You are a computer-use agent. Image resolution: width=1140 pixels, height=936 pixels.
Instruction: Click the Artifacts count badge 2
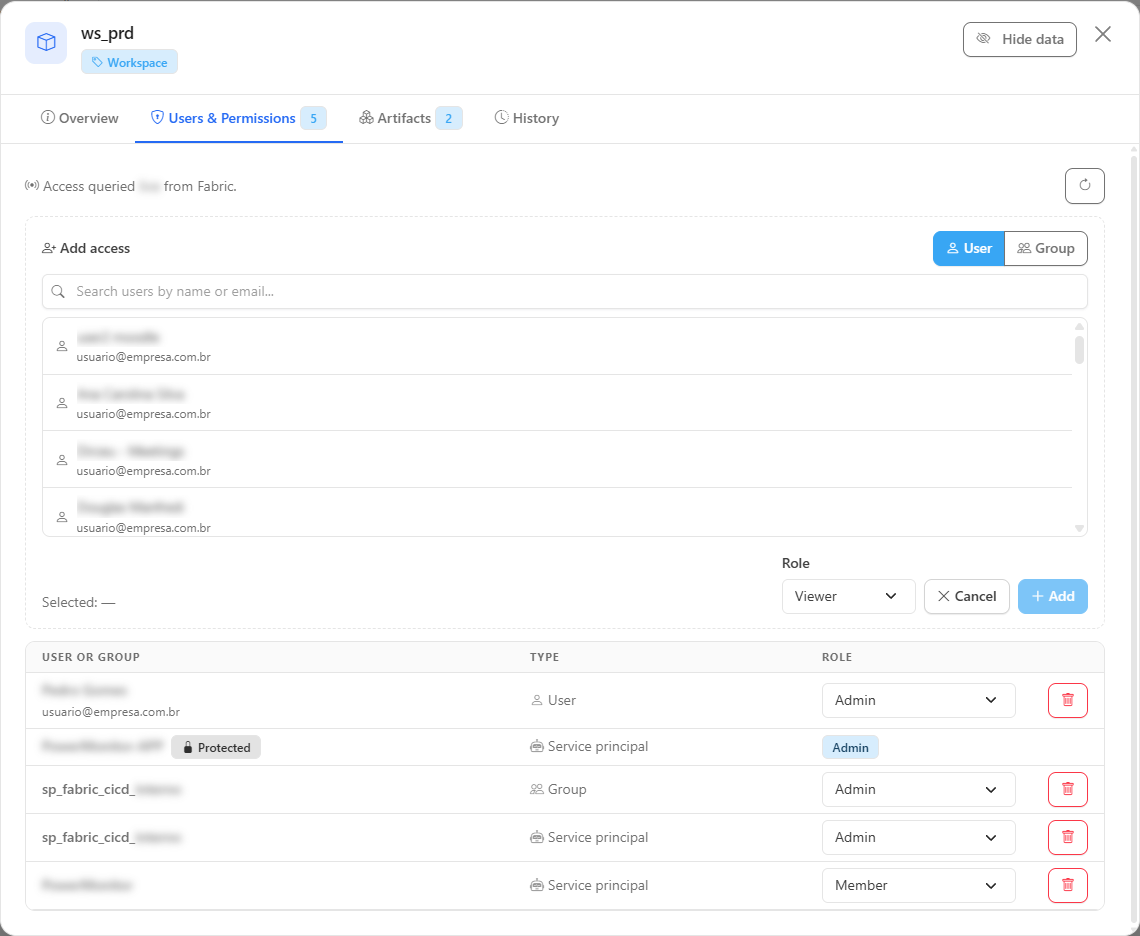point(449,119)
